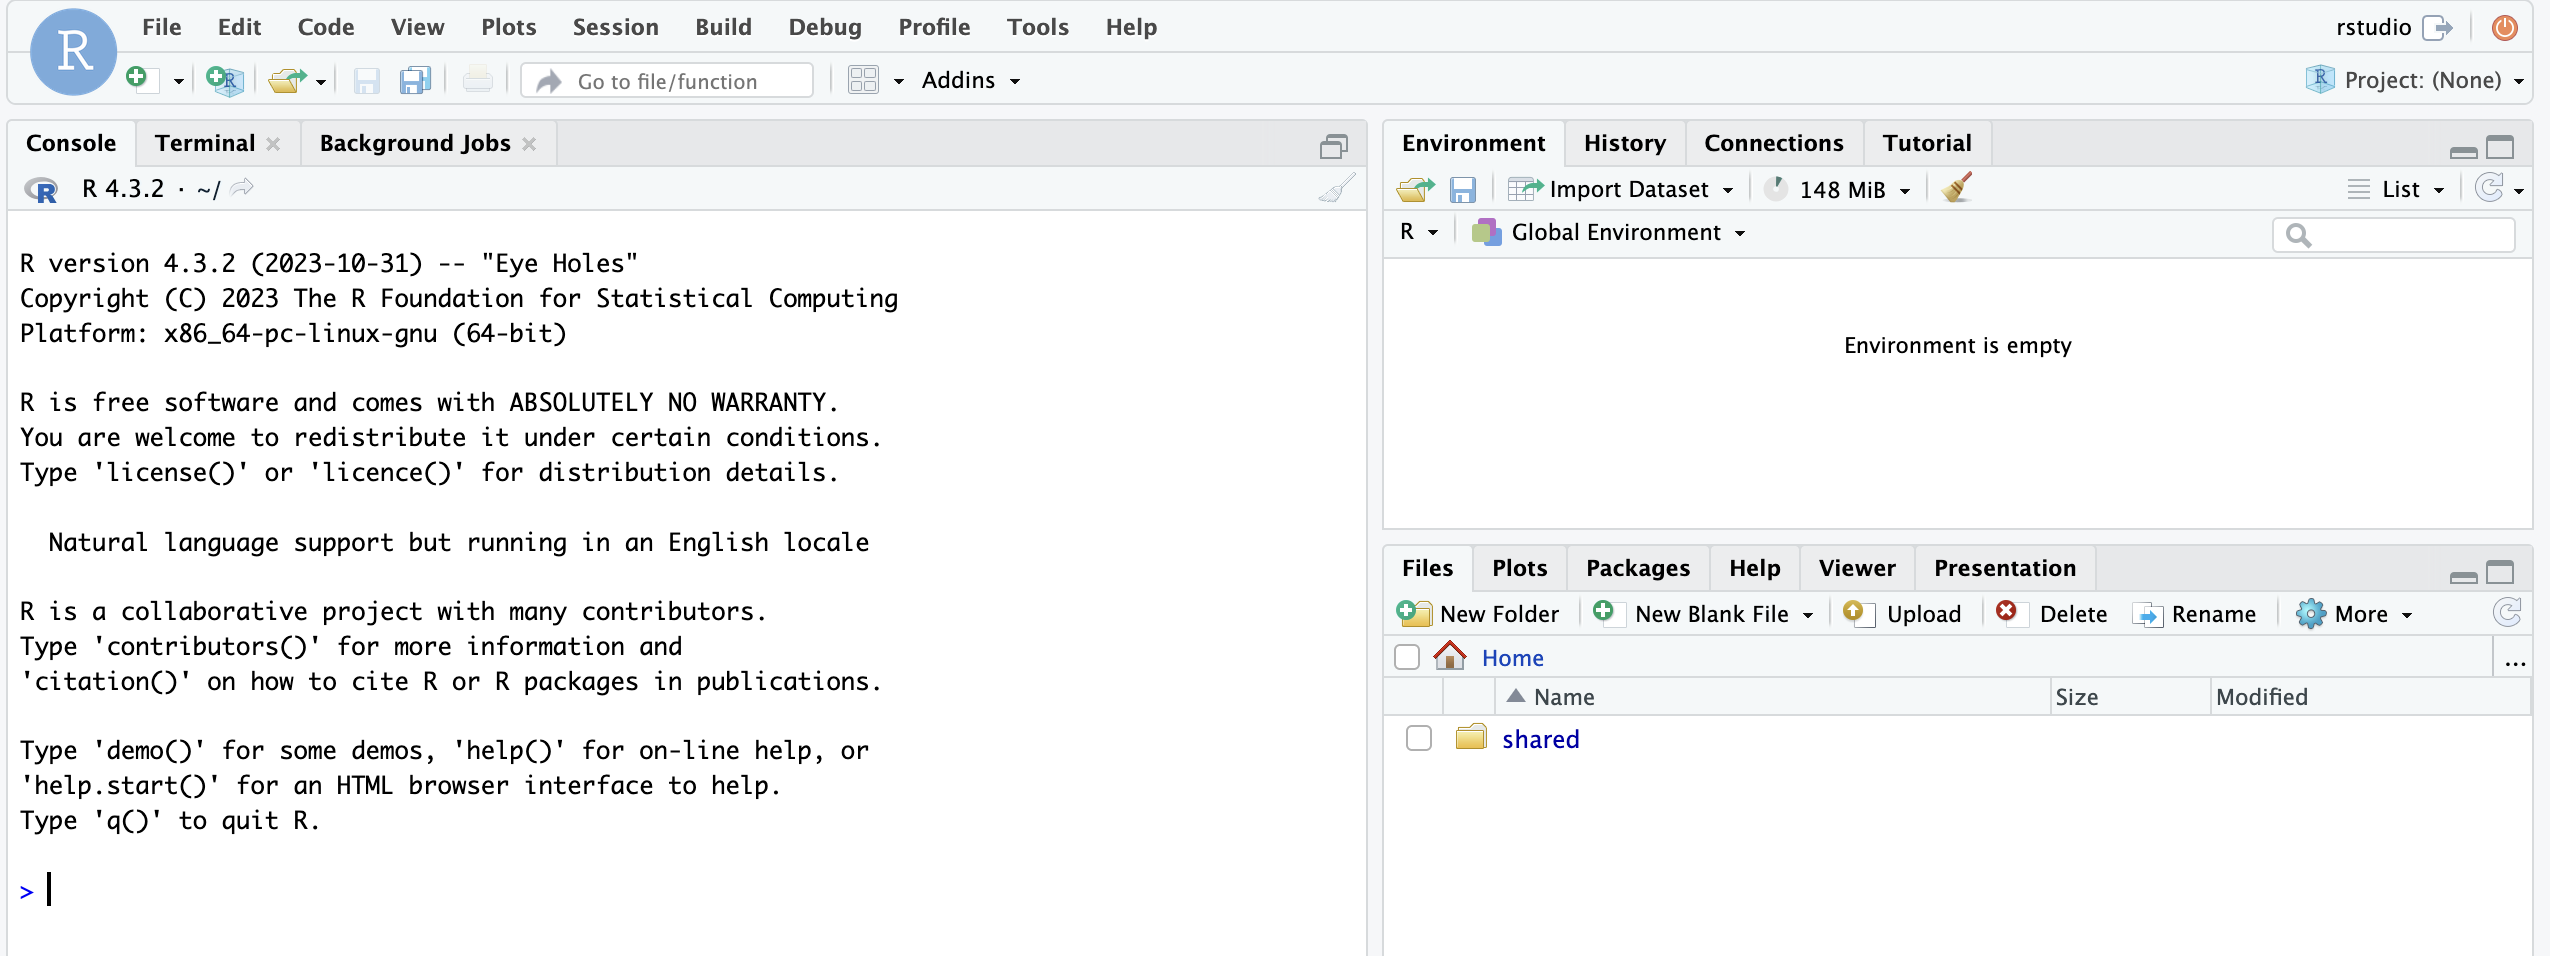
Task: Clear the console with the broom icon
Action: [1337, 188]
